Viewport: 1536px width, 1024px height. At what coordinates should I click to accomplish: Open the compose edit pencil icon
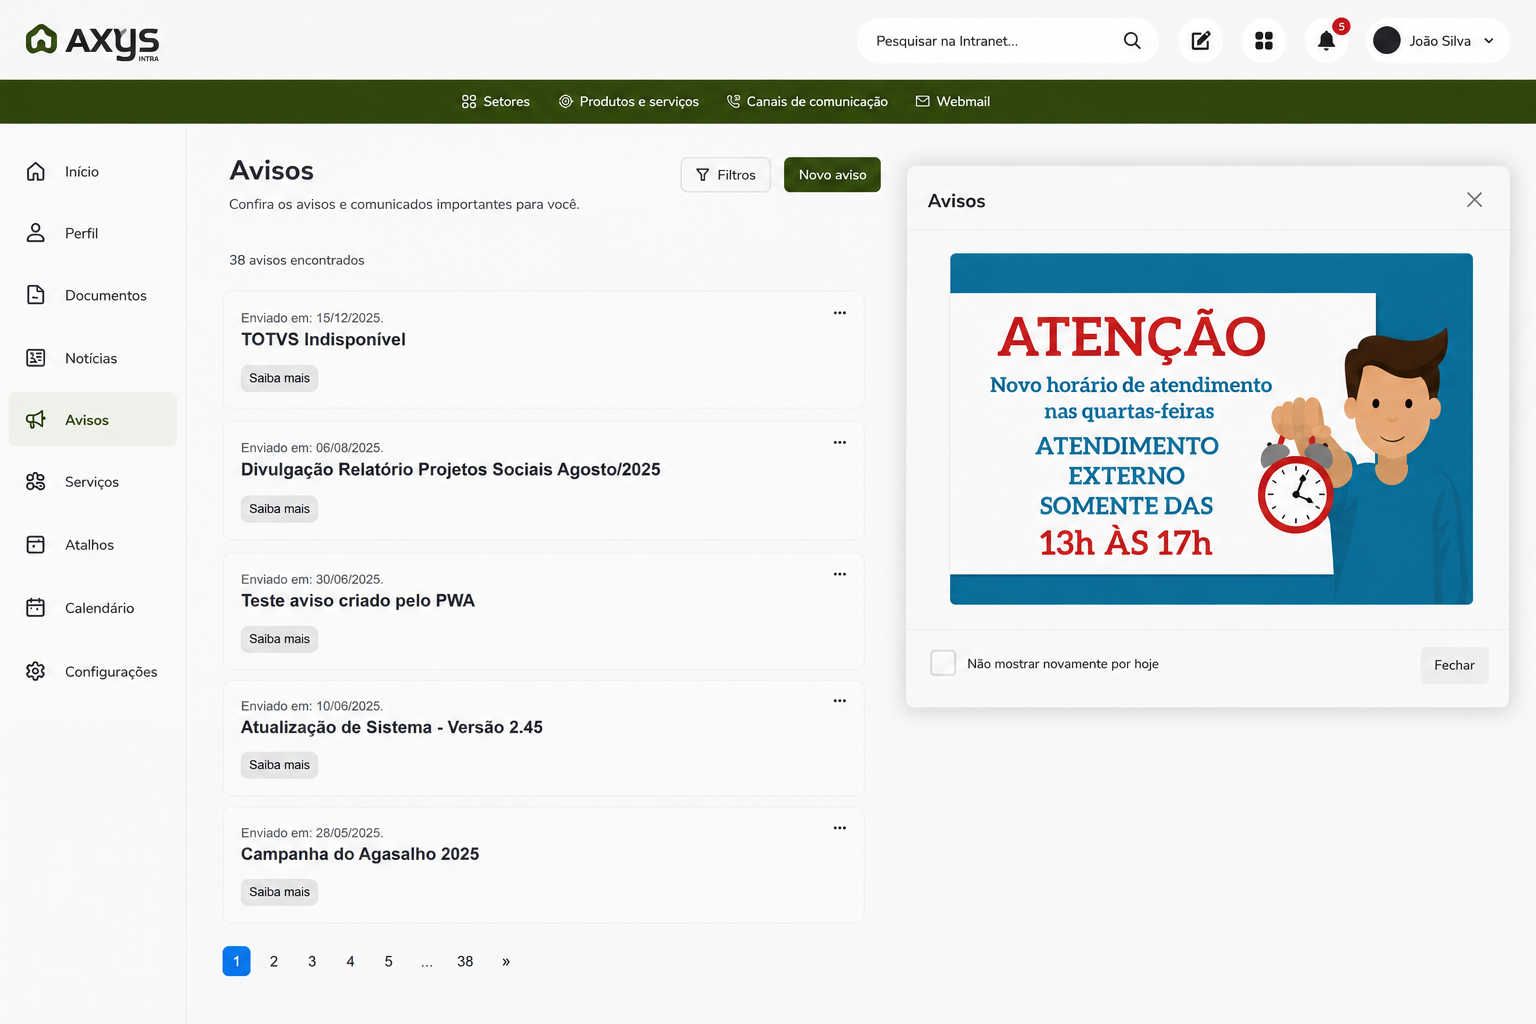coord(1201,41)
